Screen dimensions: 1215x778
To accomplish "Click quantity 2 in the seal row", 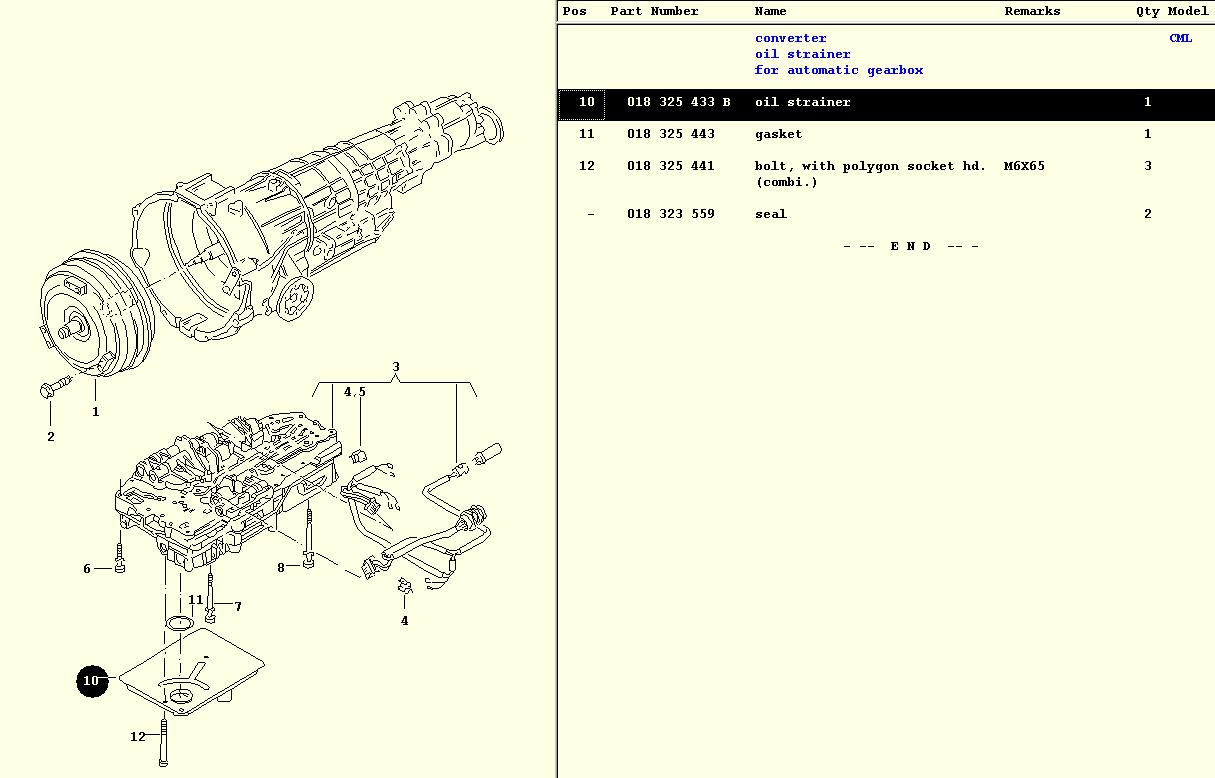I will [x=1148, y=214].
